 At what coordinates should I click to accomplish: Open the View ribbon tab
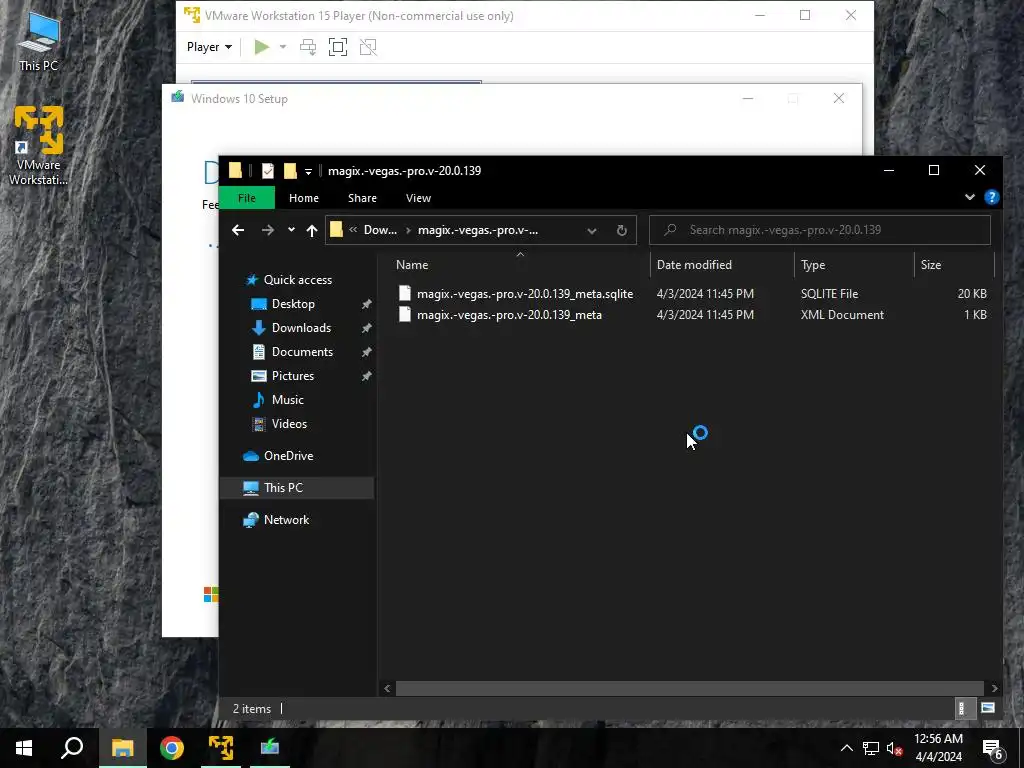[x=419, y=198]
